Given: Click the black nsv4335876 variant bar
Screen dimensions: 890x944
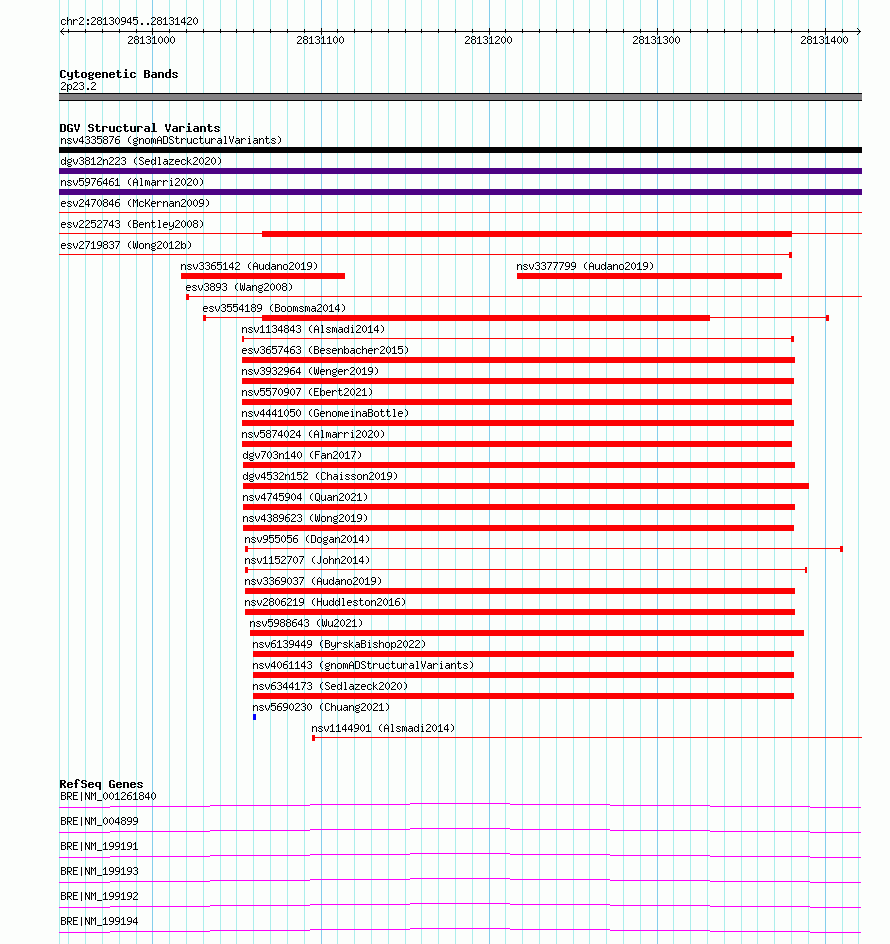Looking at the screenshot, I should tap(461, 150).
